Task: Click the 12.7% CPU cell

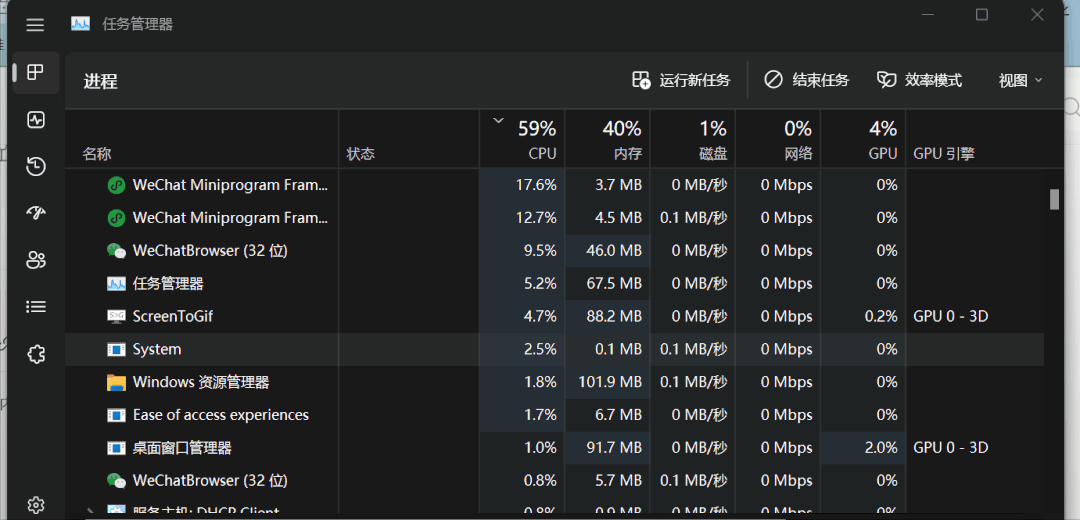Action: [522, 218]
